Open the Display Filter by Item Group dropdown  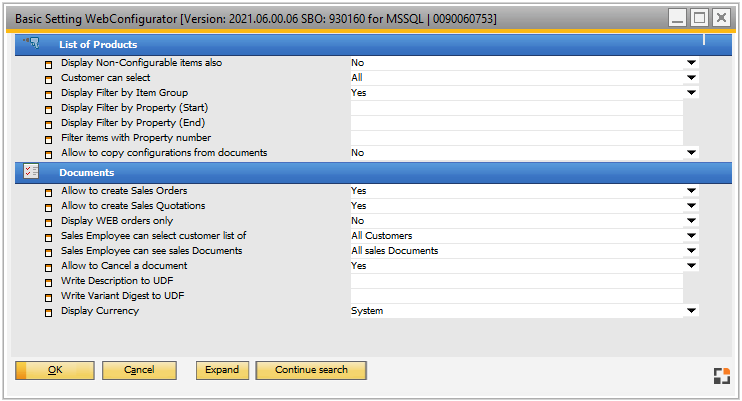[690, 93]
